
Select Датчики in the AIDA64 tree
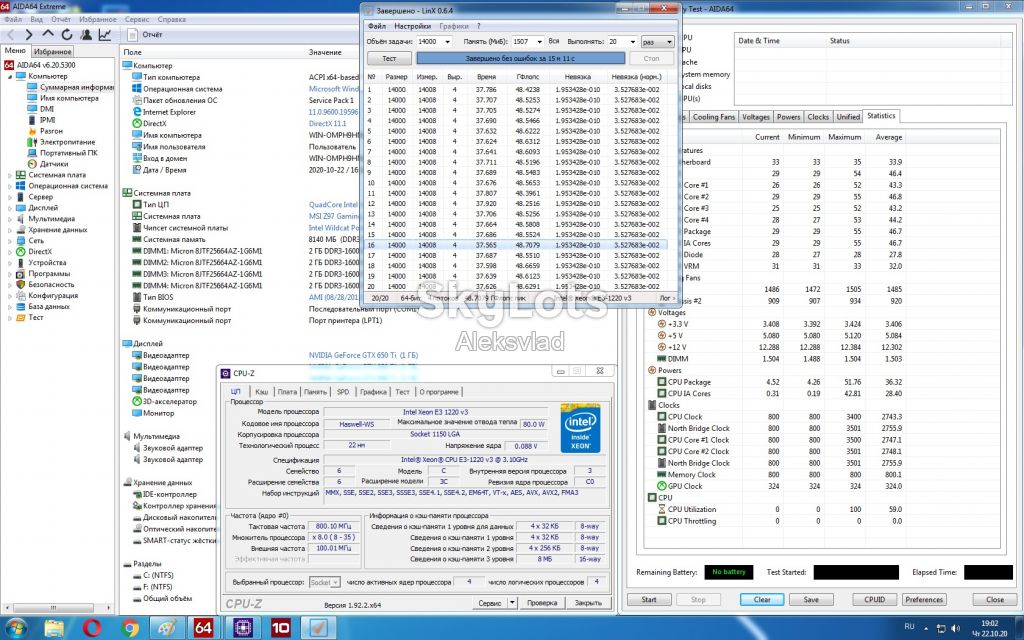pos(54,164)
